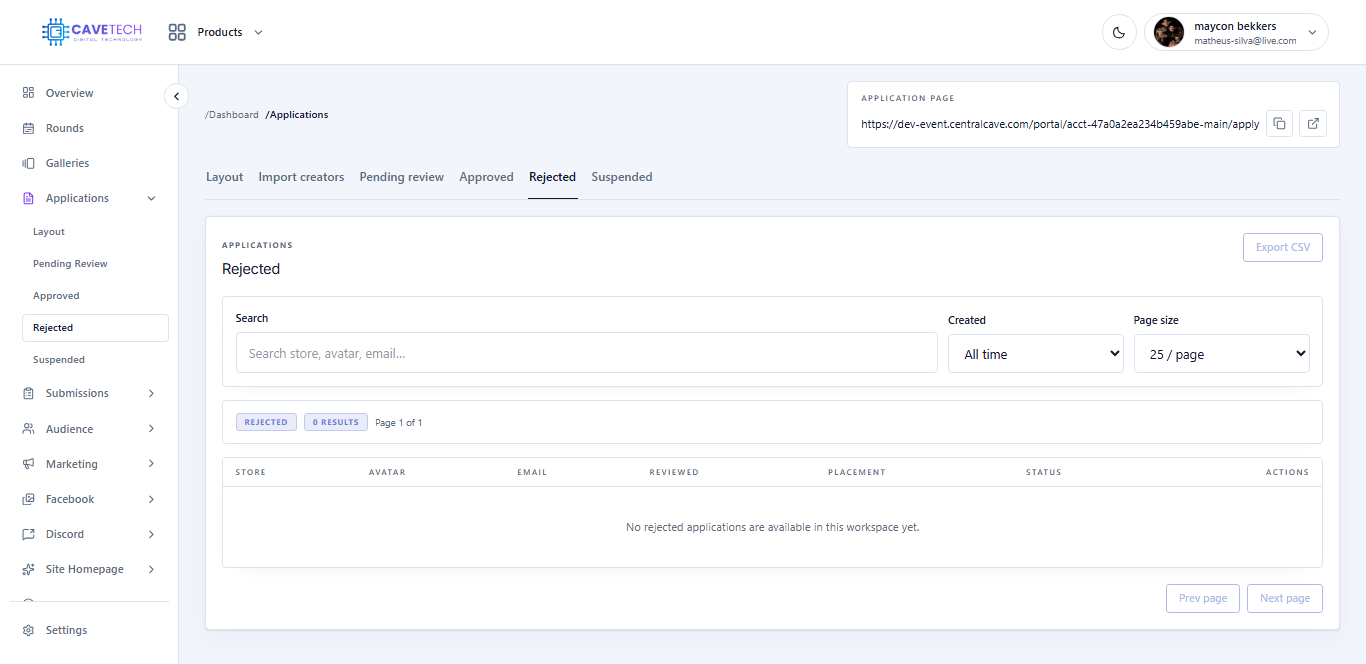Expand the Discord sidebar section

(x=152, y=534)
